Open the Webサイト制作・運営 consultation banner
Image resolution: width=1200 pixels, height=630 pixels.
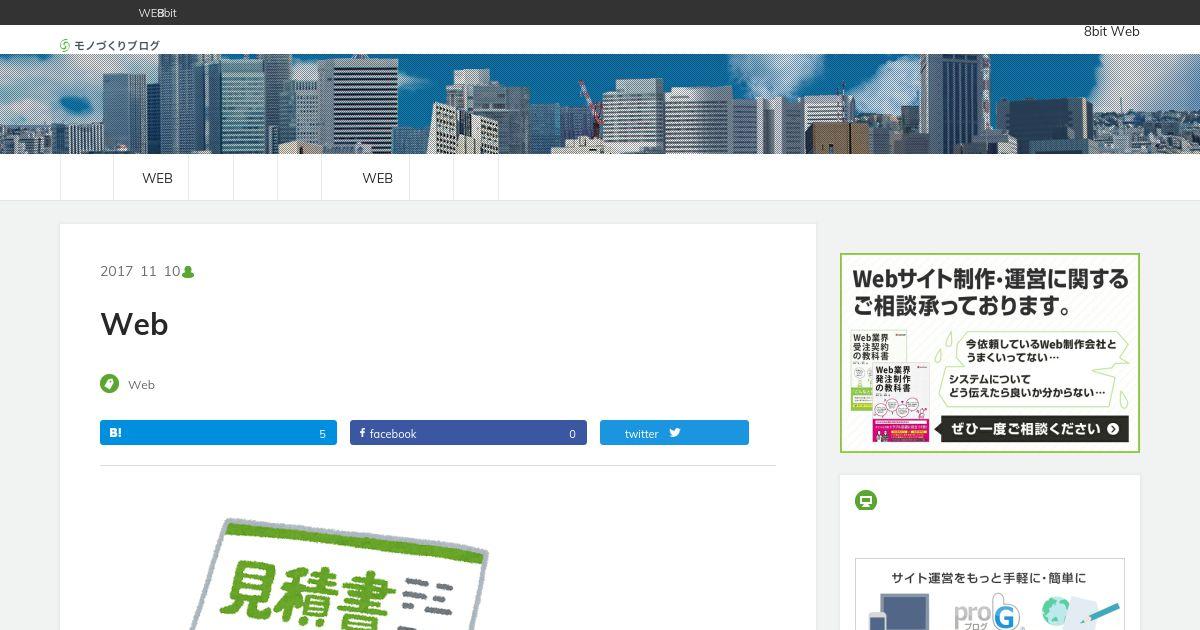click(990, 353)
